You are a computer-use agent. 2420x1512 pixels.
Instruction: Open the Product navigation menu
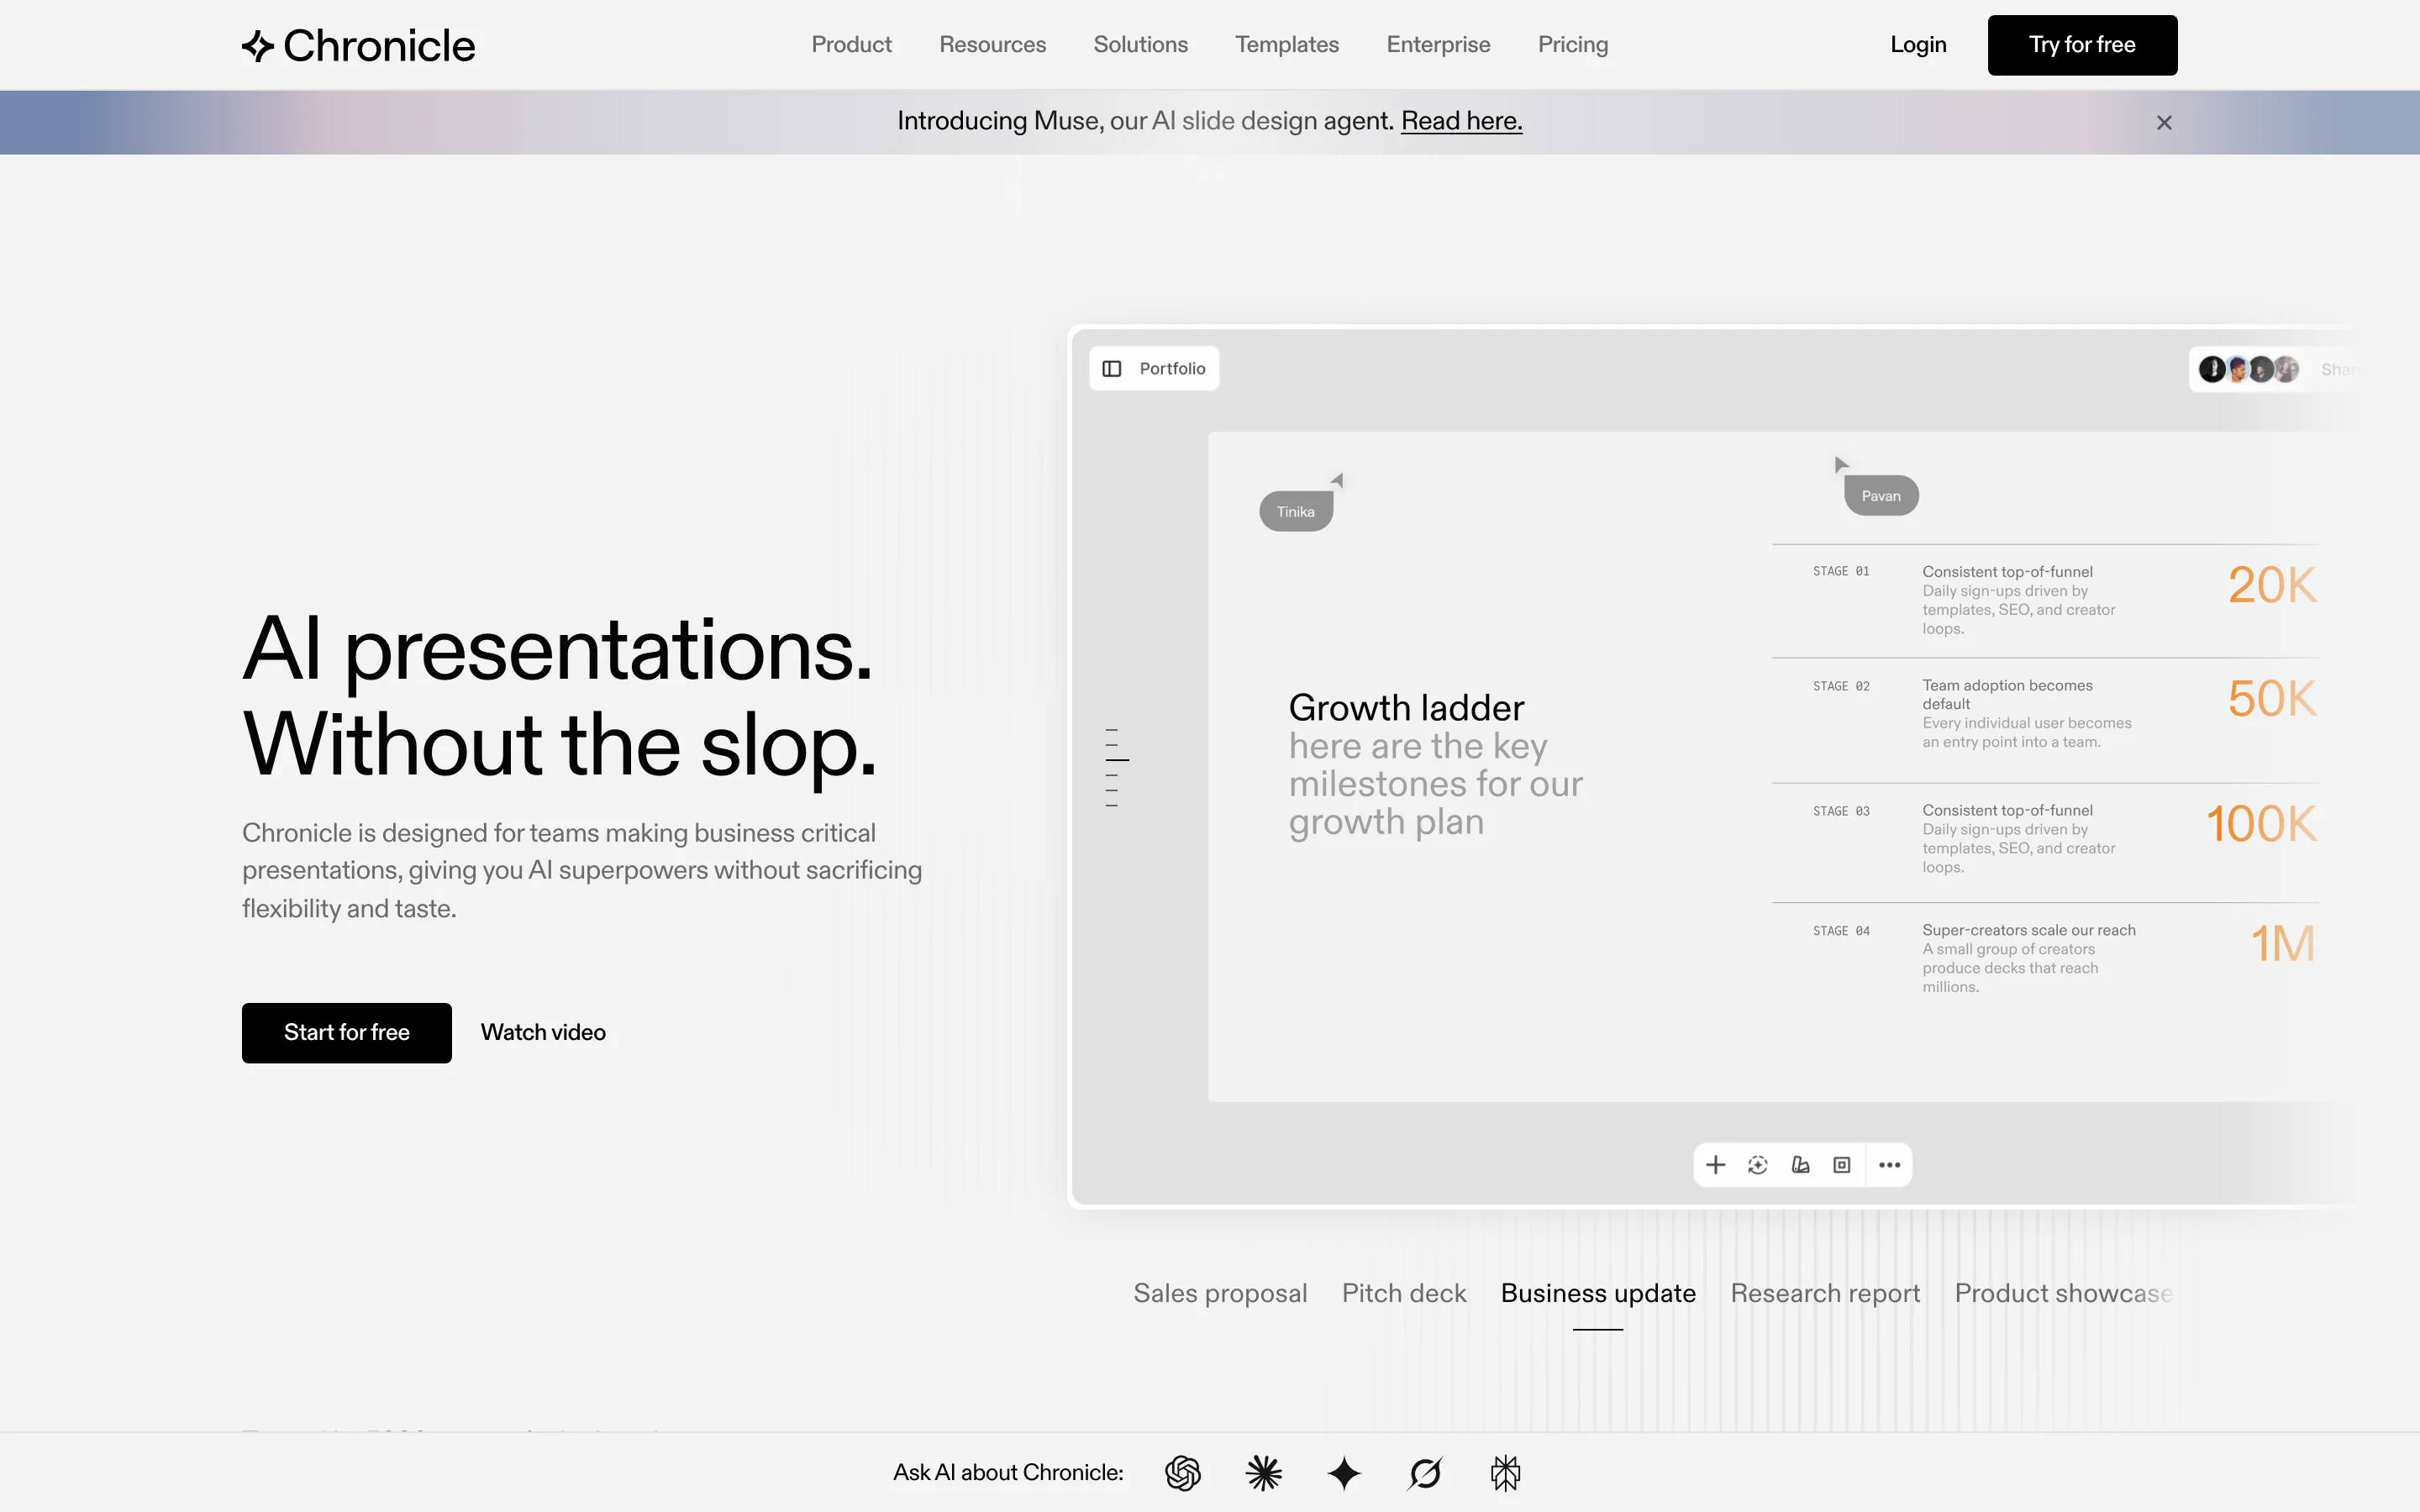click(851, 45)
